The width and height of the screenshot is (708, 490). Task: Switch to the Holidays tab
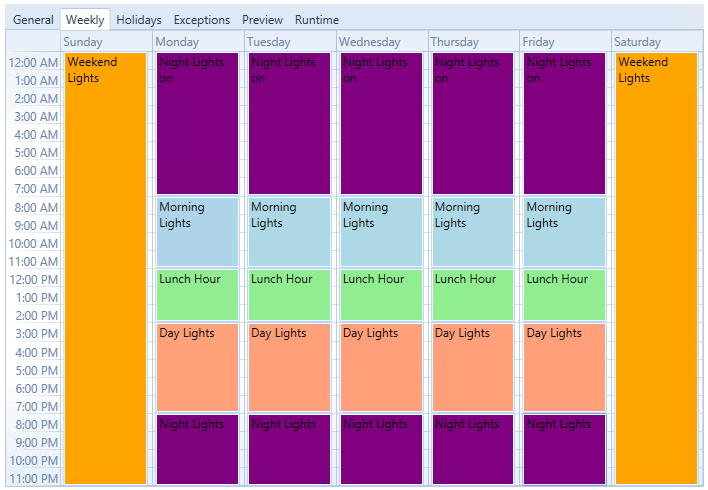click(138, 20)
